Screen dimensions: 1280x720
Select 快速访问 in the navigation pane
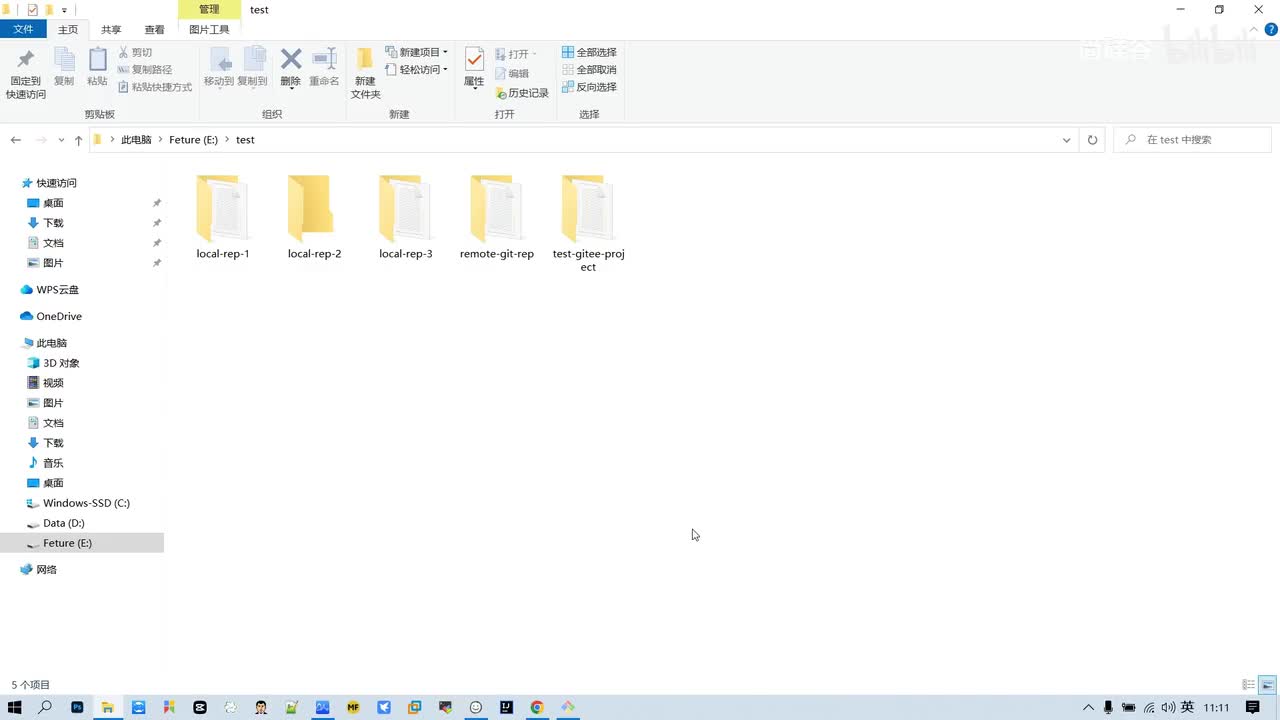click(56, 183)
